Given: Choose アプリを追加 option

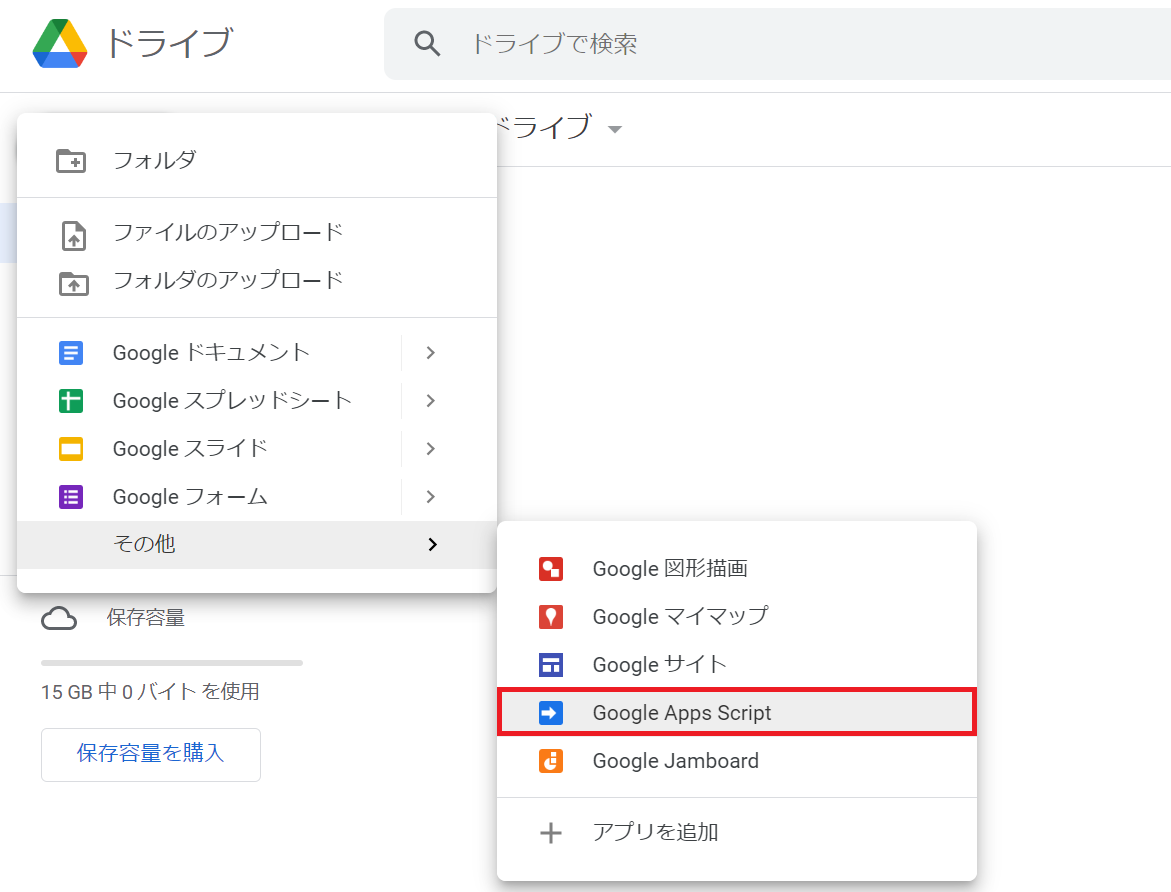Looking at the screenshot, I should click(x=737, y=832).
